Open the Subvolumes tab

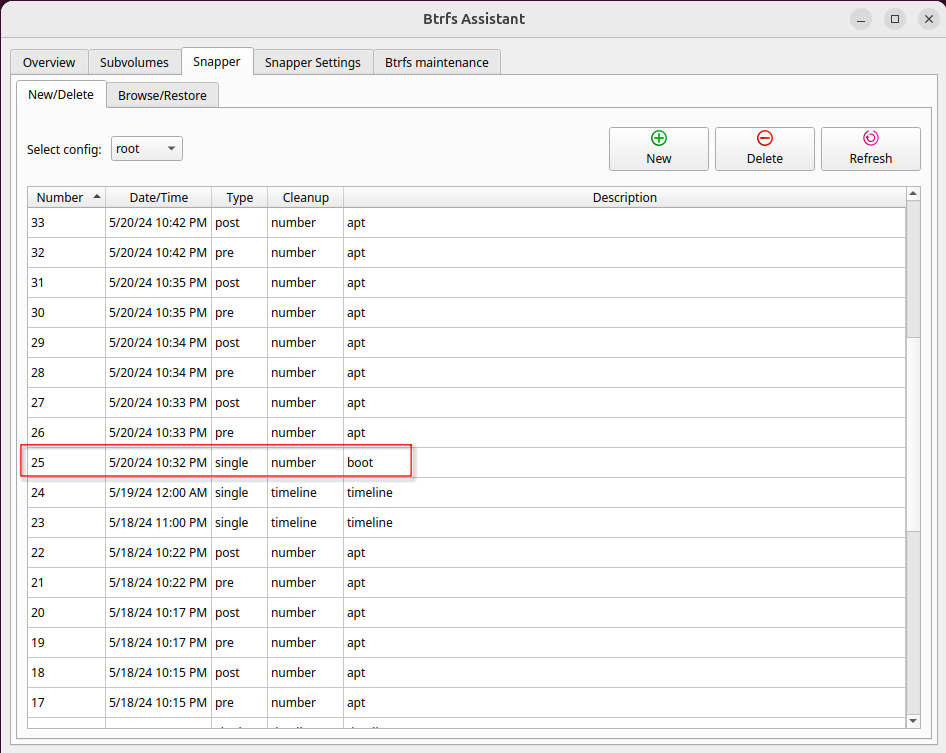[x=134, y=62]
